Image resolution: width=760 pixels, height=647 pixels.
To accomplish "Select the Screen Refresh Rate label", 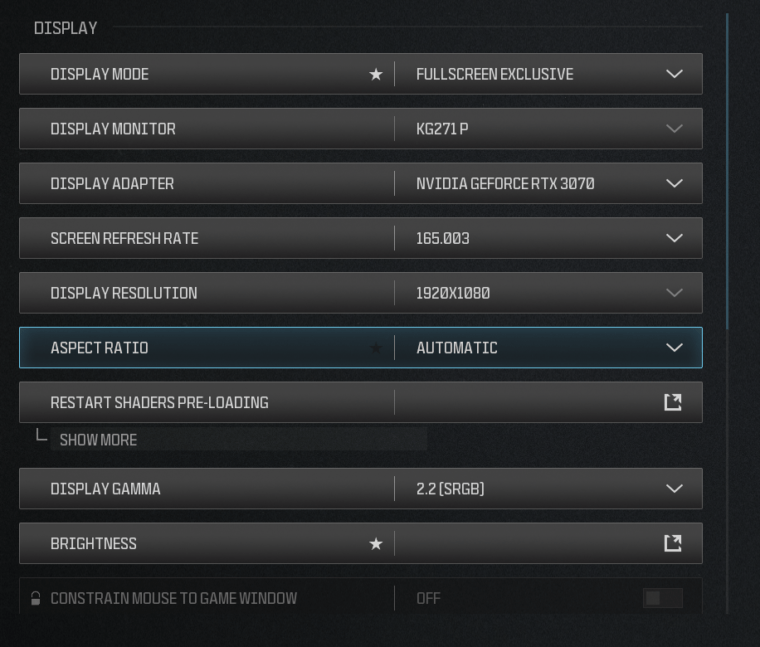I will [x=124, y=239].
